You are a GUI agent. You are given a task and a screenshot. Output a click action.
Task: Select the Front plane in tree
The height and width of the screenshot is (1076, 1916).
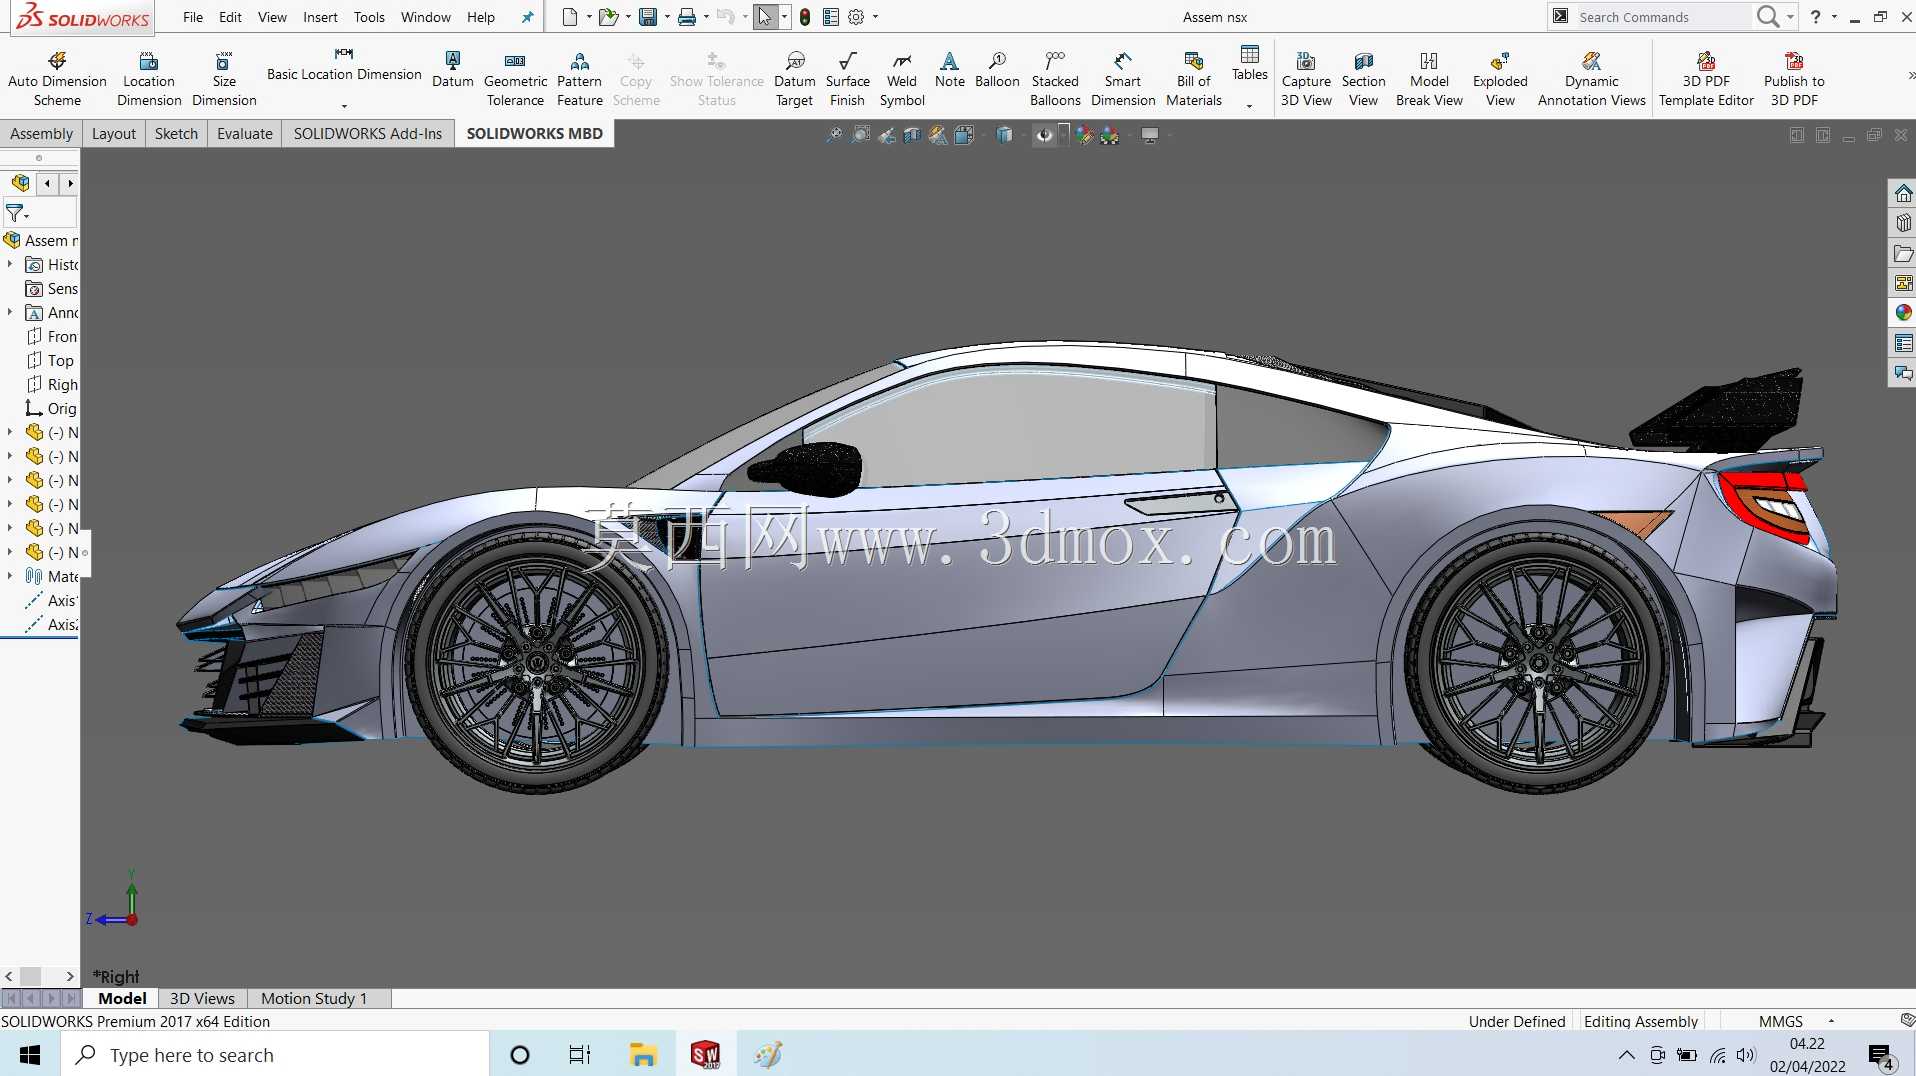click(x=52, y=336)
